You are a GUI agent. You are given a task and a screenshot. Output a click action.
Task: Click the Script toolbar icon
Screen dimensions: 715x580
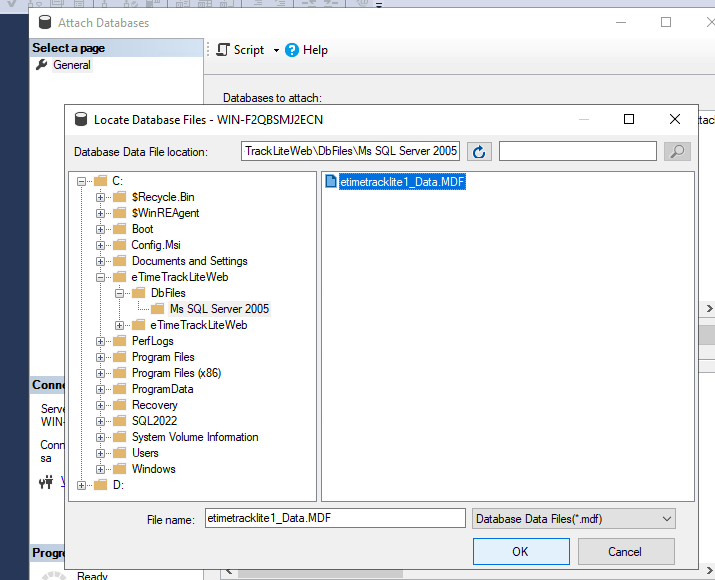pyautogui.click(x=223, y=50)
